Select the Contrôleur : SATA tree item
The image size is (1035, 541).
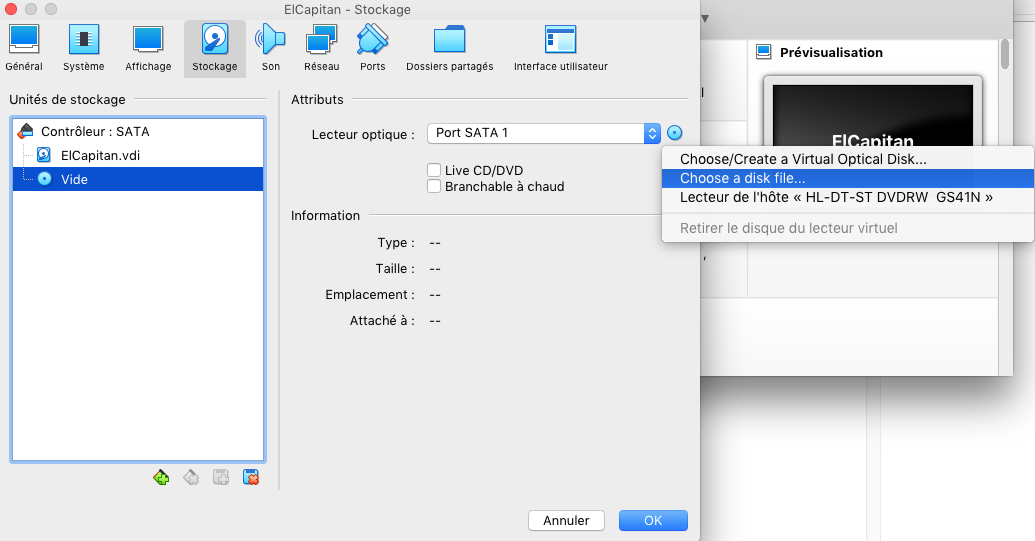pyautogui.click(x=138, y=131)
